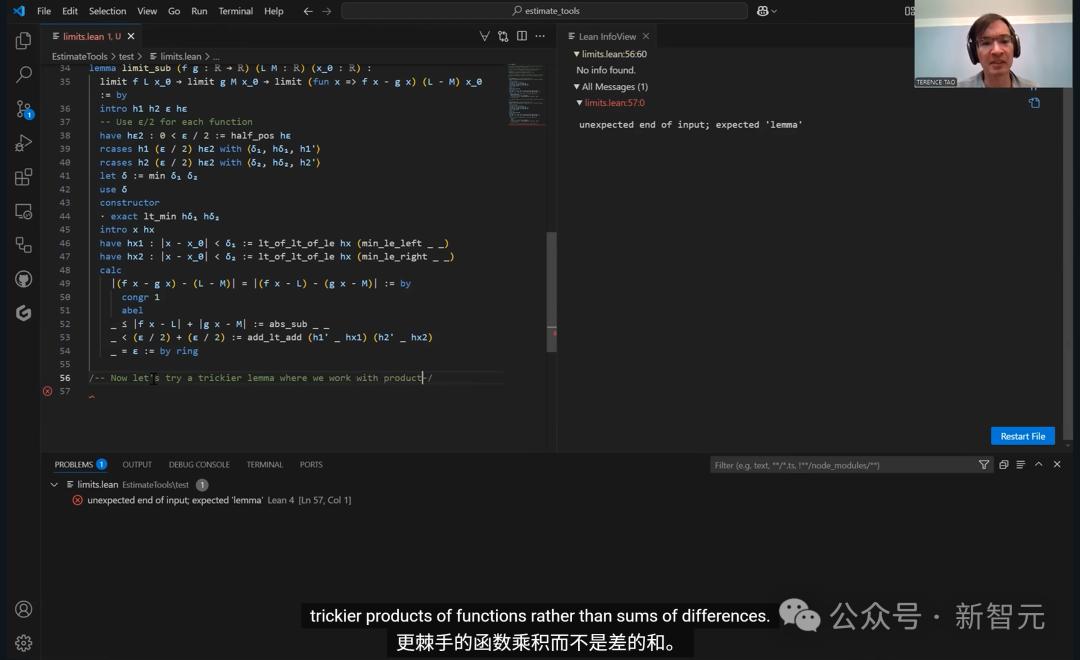Image resolution: width=1080 pixels, height=660 pixels.
Task: Open the GitHub icon in activity bar
Action: click(x=23, y=279)
